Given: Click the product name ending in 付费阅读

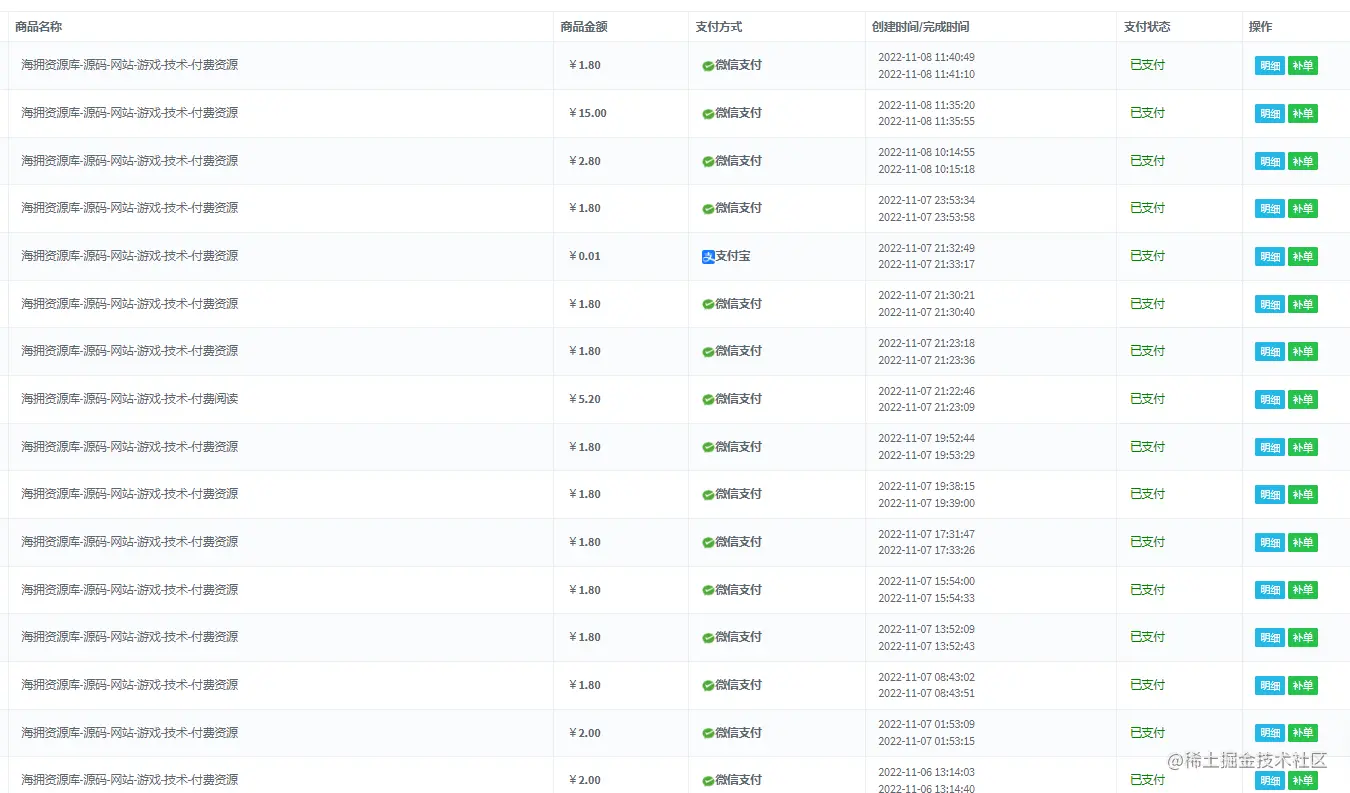Looking at the screenshot, I should click(x=130, y=400).
